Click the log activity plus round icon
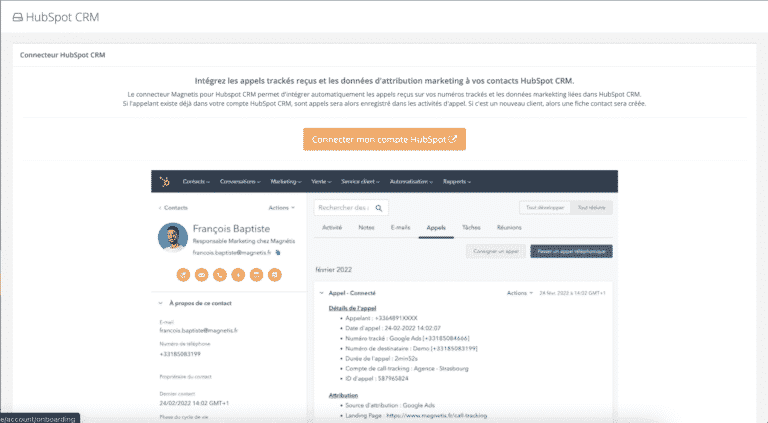The image size is (768, 423). click(238, 275)
